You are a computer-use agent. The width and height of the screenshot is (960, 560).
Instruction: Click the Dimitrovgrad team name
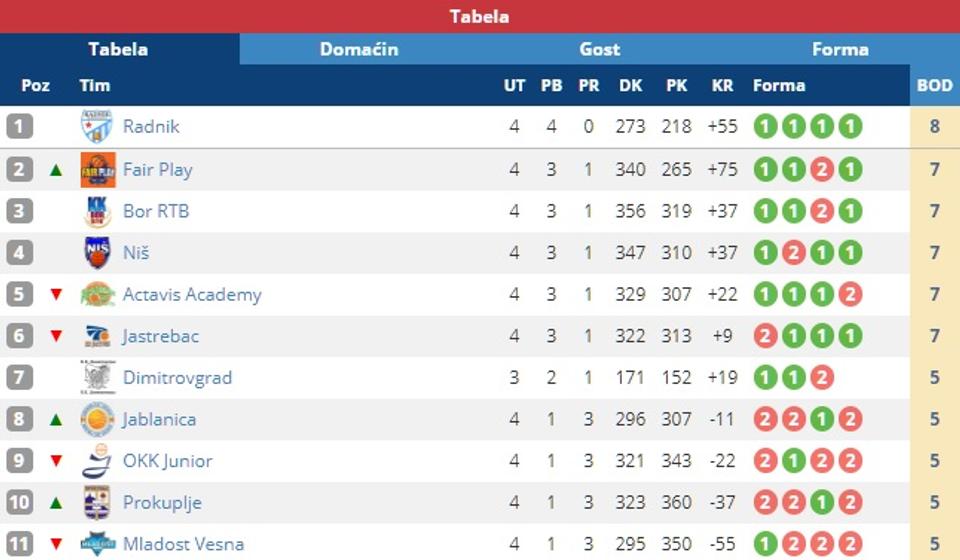(x=177, y=378)
